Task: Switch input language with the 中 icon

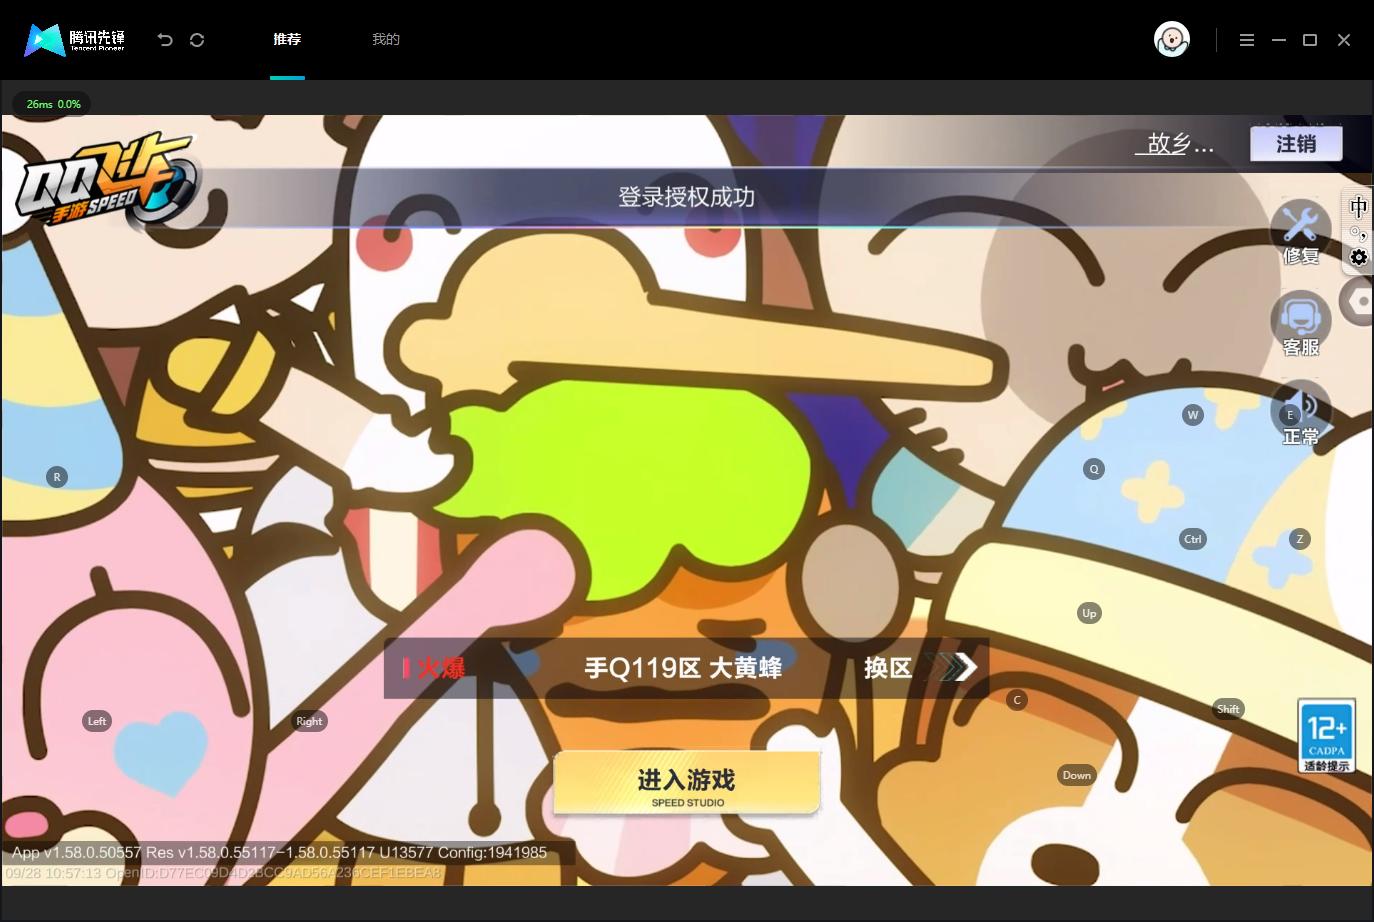Action: coord(1358,207)
